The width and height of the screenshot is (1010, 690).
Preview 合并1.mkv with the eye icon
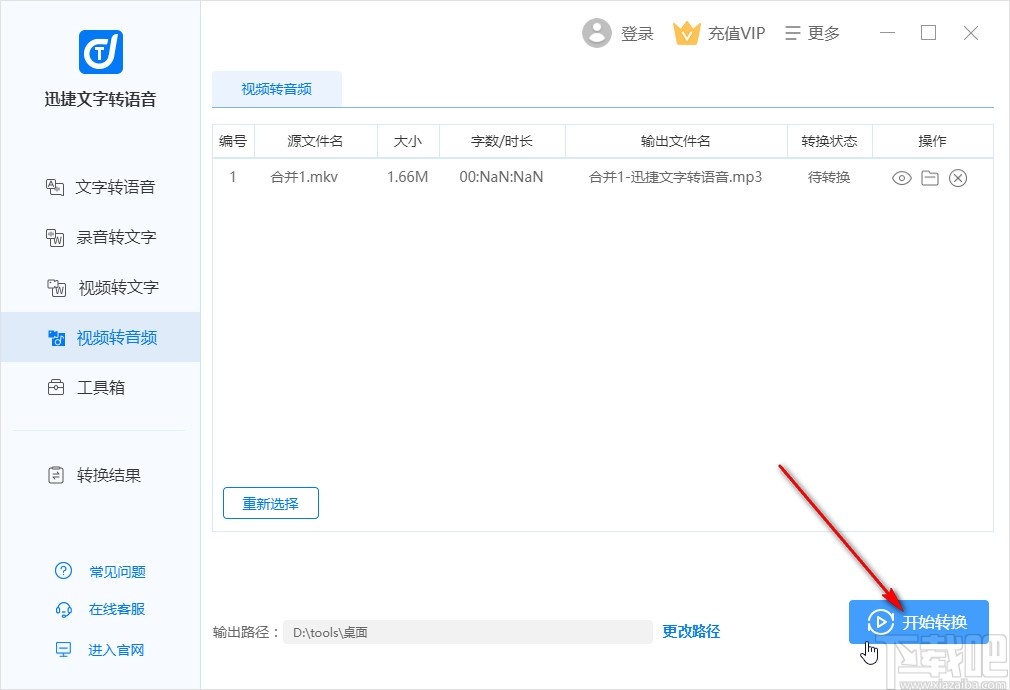(901, 177)
